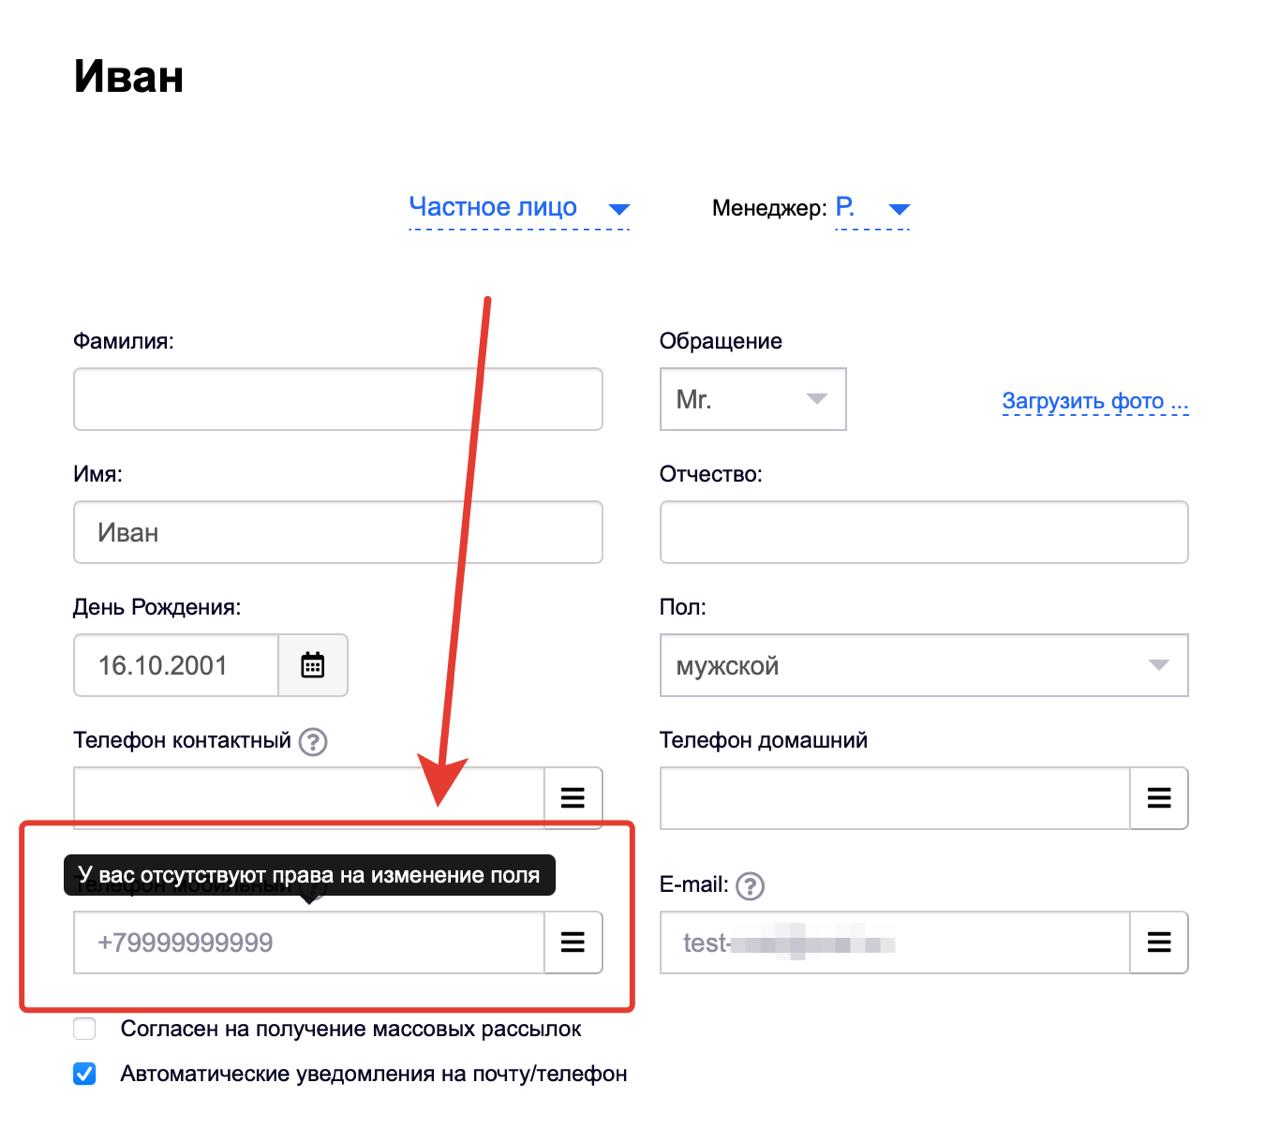Image resolution: width=1280 pixels, height=1128 pixels.
Task: Open E-mail field menu icon
Action: [x=1159, y=942]
